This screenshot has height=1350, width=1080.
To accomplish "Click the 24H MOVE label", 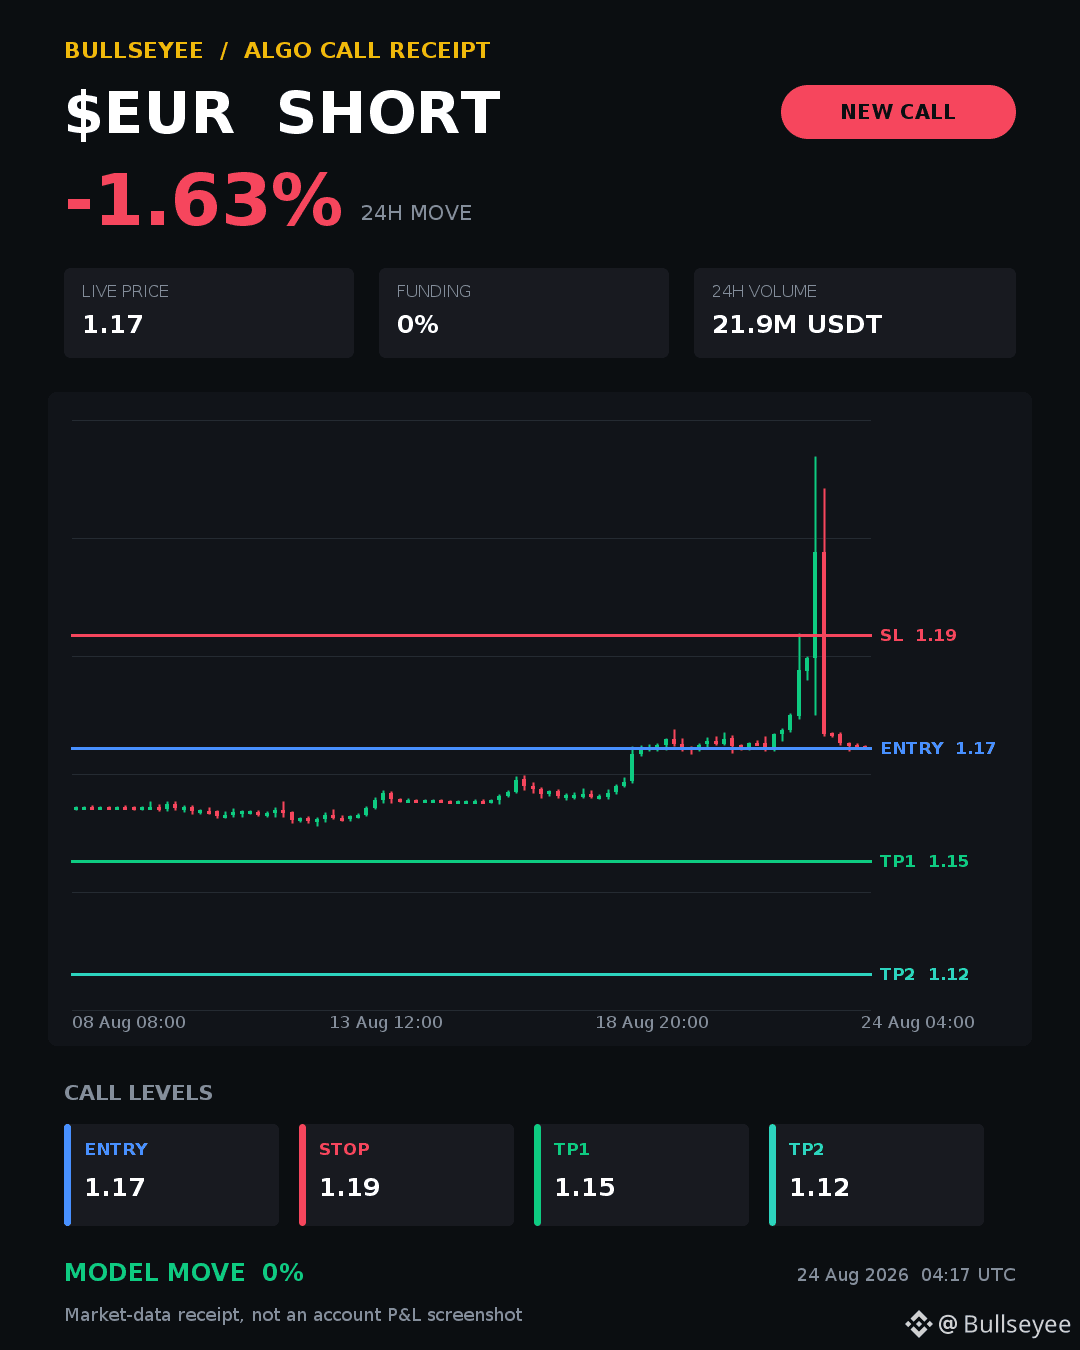I will [416, 213].
